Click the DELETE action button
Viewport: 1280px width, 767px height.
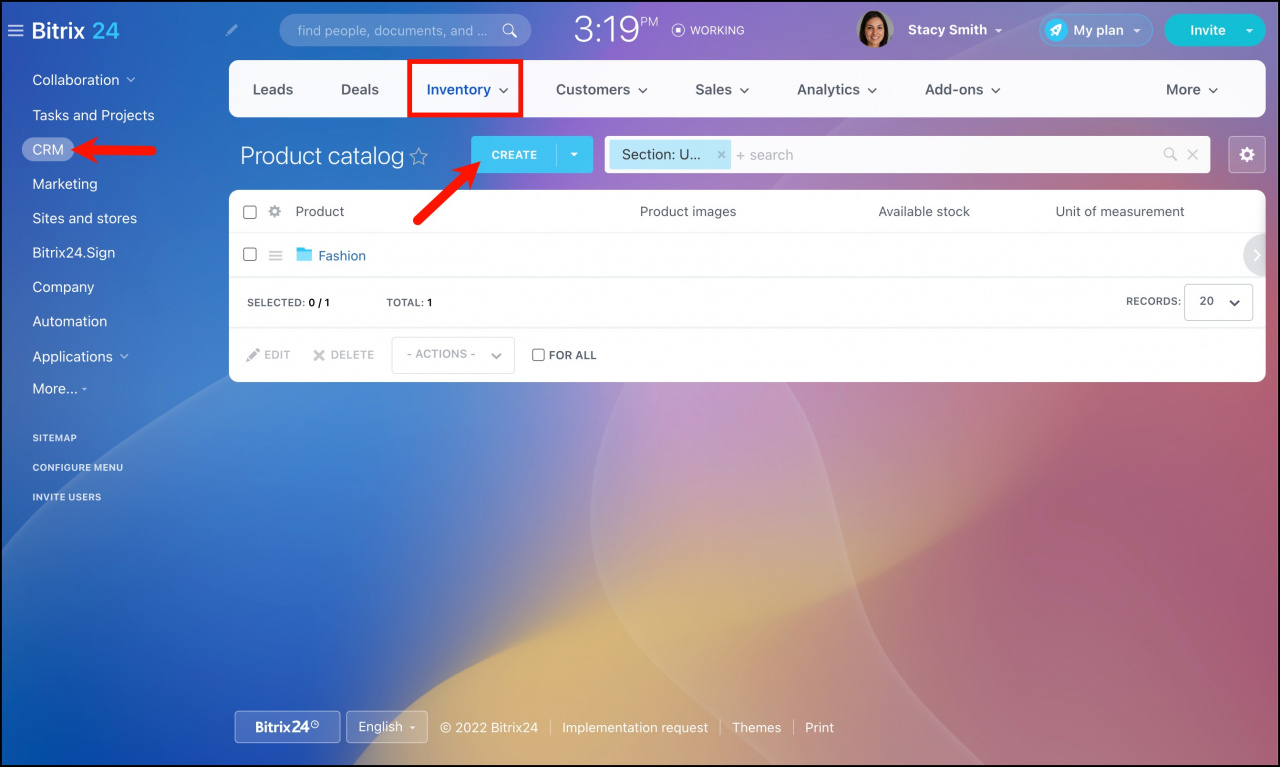[343, 355]
